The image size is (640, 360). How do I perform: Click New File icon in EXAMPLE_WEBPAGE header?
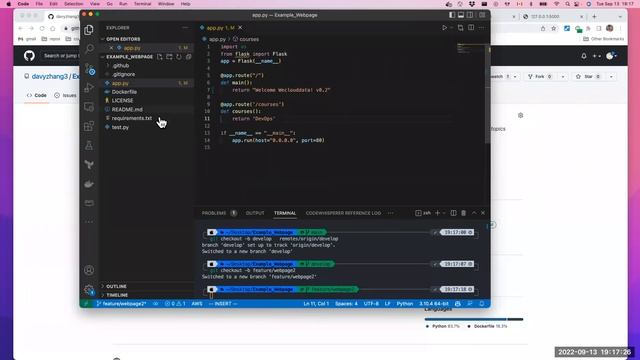pyautogui.click(x=160, y=57)
